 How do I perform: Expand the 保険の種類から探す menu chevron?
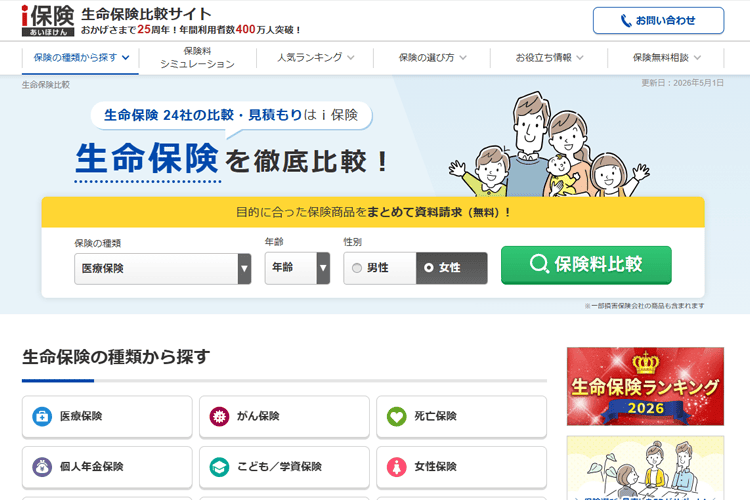point(126,58)
